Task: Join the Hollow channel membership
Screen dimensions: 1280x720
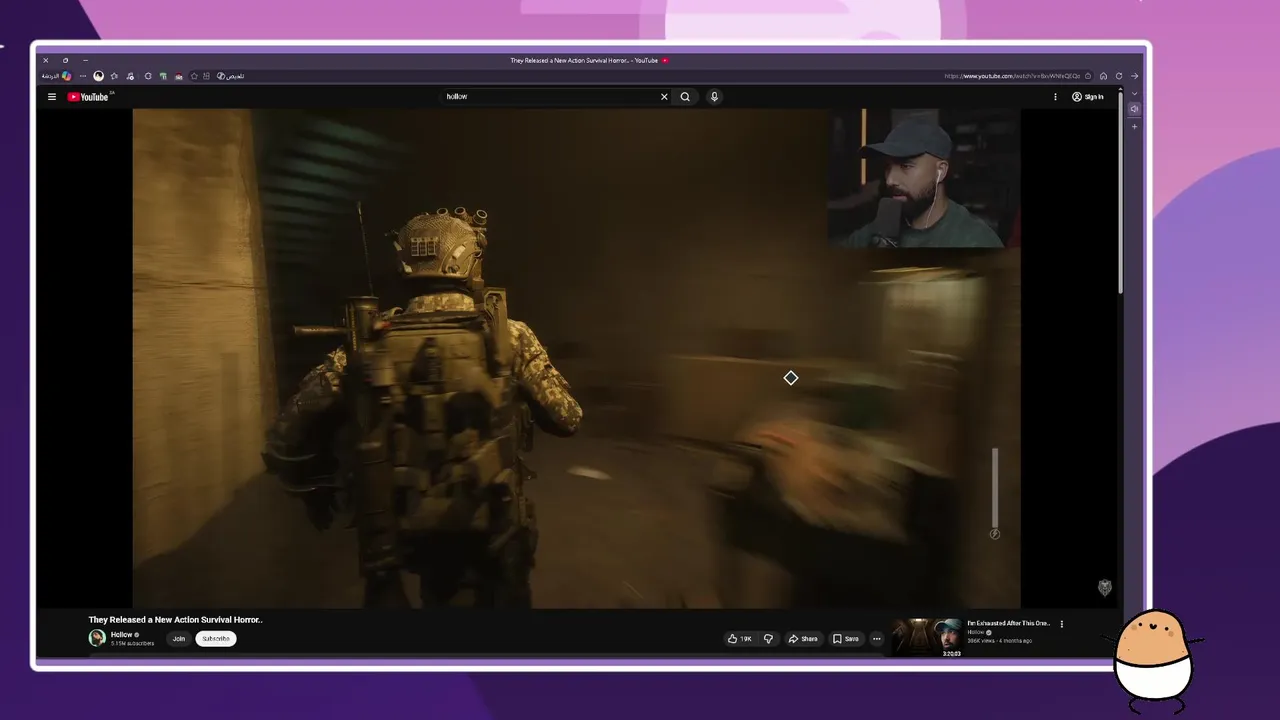Action: 178,639
